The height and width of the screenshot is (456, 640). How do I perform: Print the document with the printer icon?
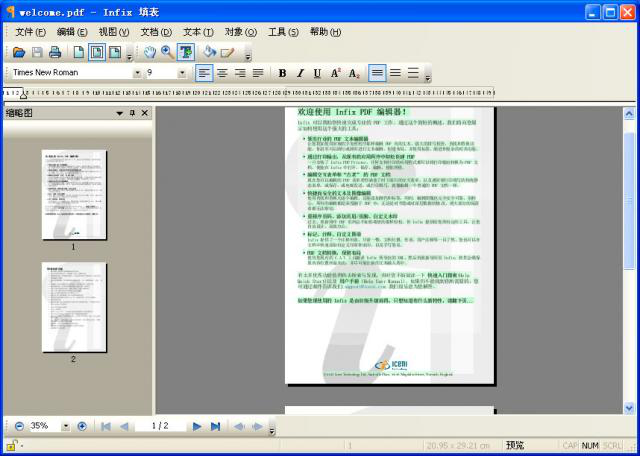[x=55, y=52]
